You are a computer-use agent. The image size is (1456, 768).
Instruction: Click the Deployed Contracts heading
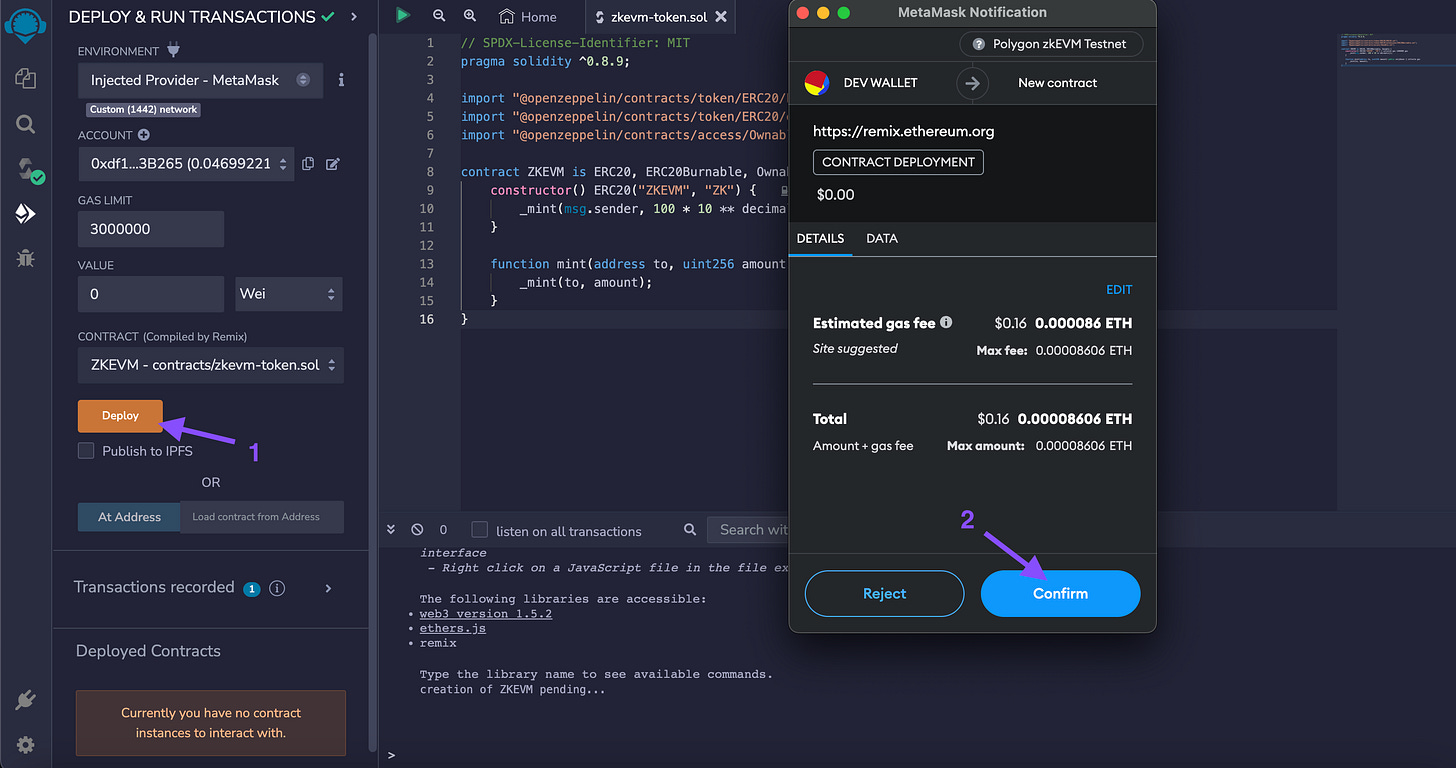[x=148, y=651]
